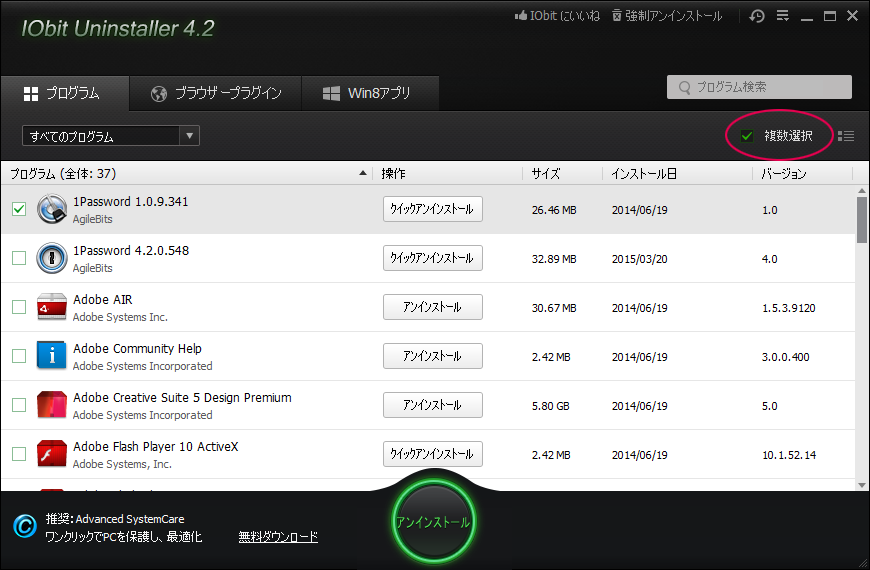Toggle the 複数選択 multi-select checkbox

[x=747, y=136]
